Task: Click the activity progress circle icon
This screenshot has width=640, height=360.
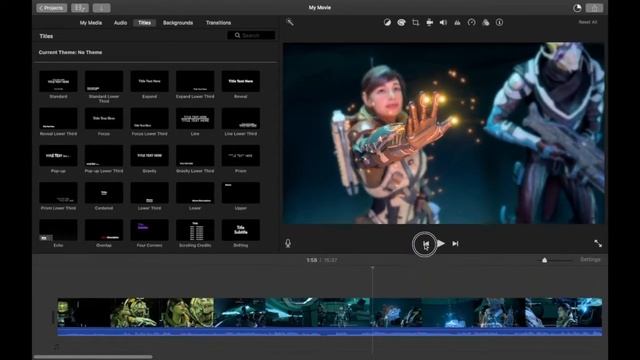Action: pyautogui.click(x=577, y=8)
